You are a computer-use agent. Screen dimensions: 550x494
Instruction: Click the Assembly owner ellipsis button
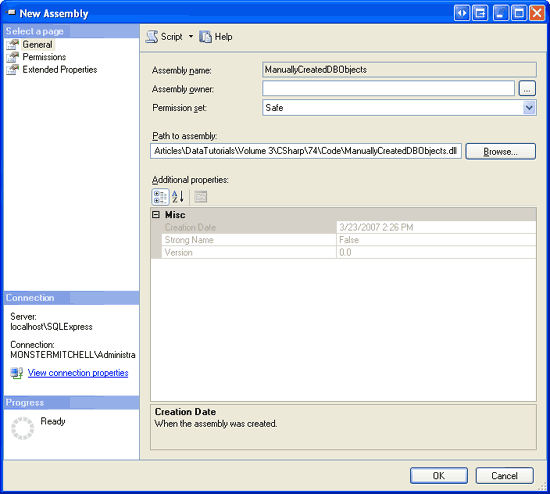tap(527, 88)
